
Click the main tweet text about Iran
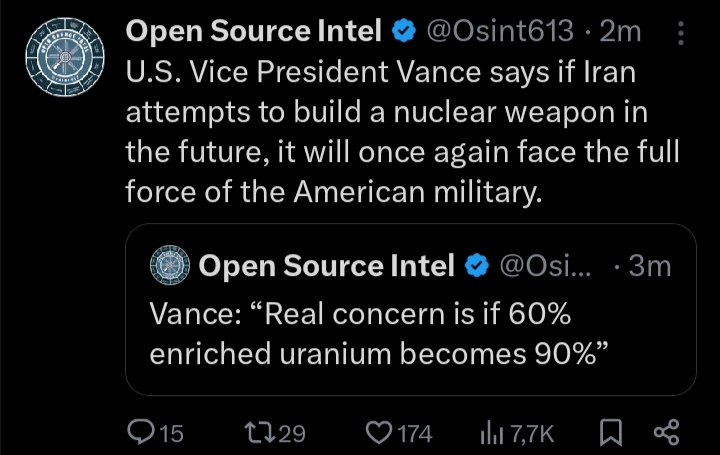tap(402, 132)
